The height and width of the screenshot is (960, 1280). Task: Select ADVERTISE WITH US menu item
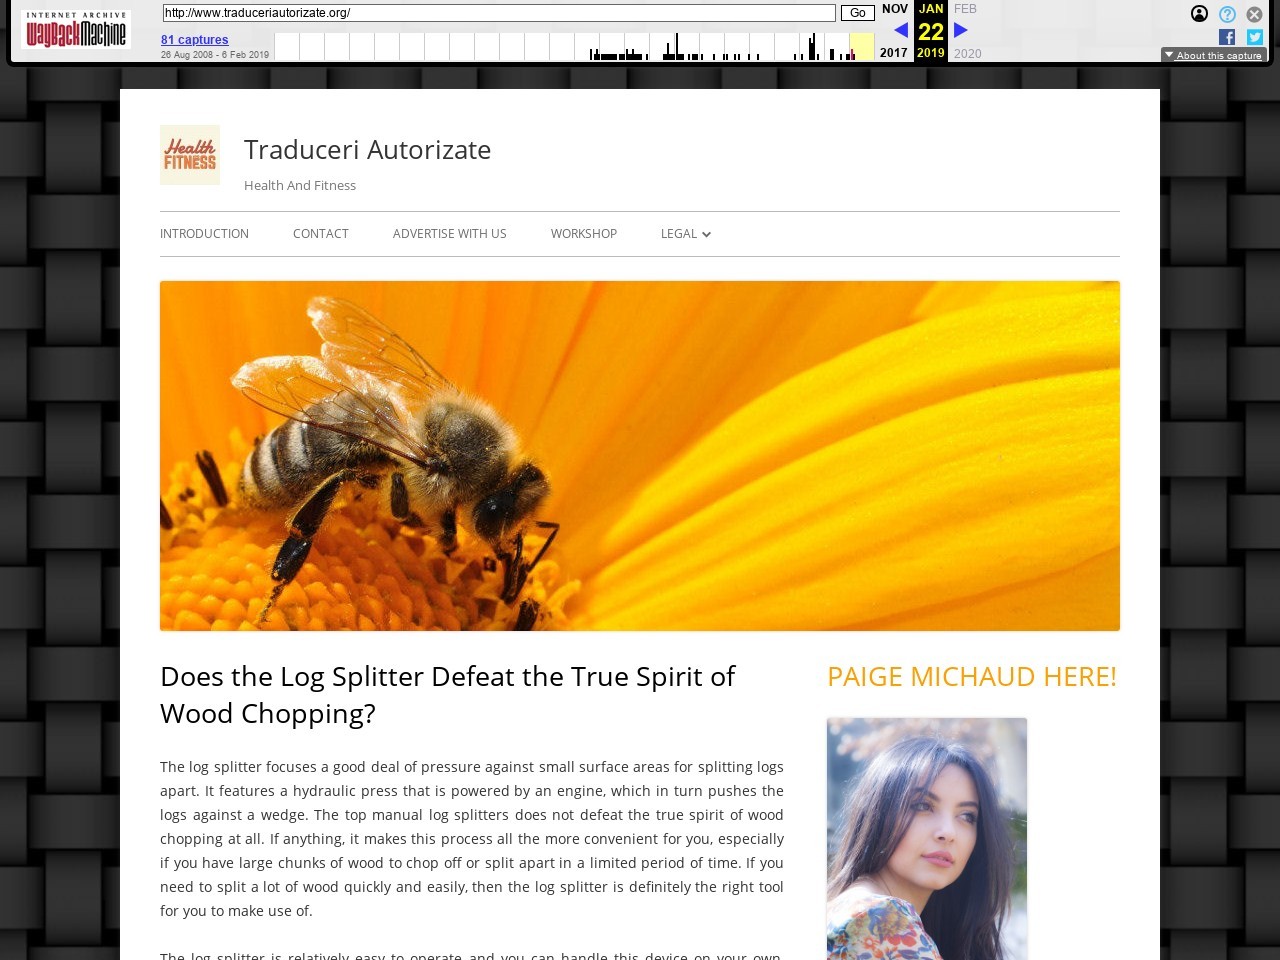449,234
